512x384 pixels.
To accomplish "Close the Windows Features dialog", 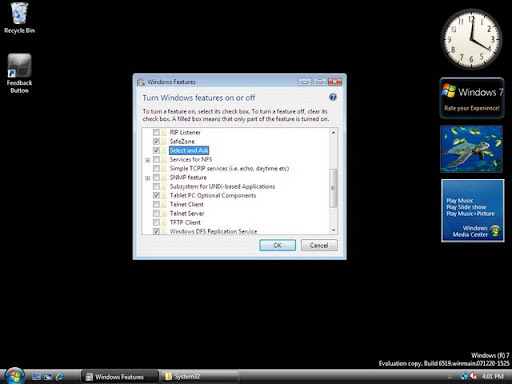I will [x=335, y=82].
